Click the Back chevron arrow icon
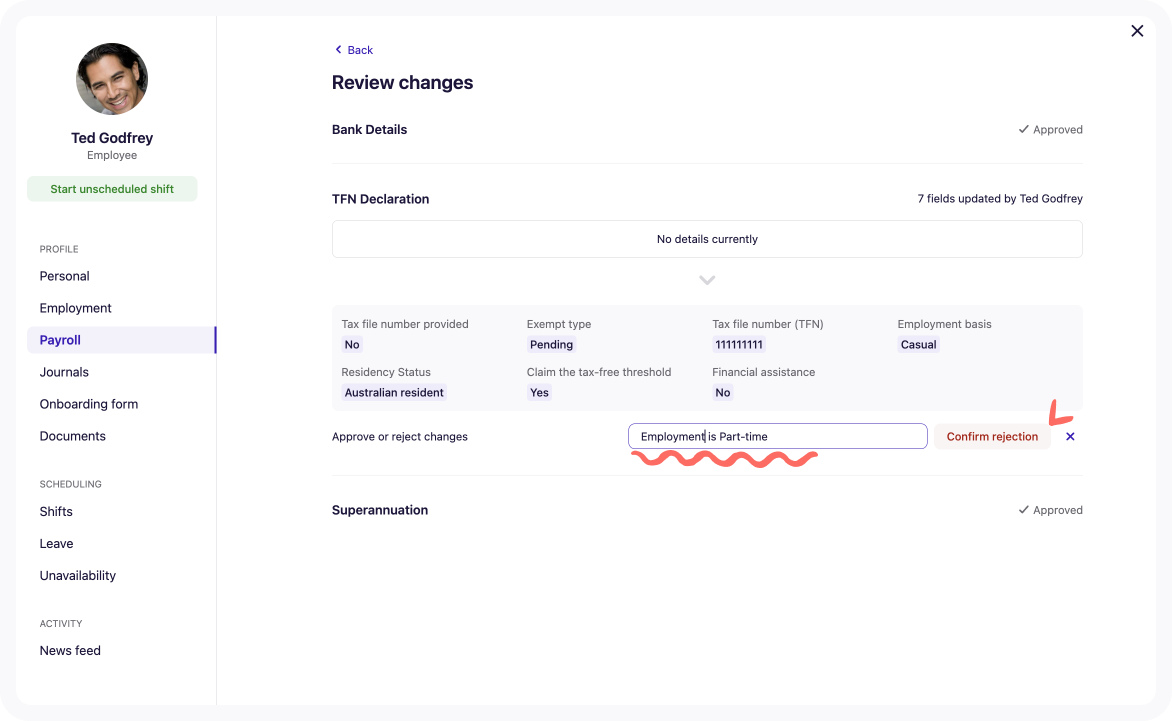Image resolution: width=1172 pixels, height=721 pixels. 338,49
